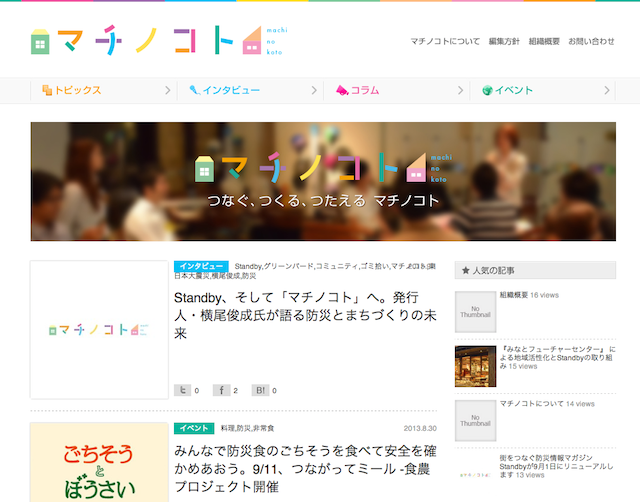Viewport: 640px width, 502px height.
Task: Open the 編集方針 header link
Action: tap(504, 41)
